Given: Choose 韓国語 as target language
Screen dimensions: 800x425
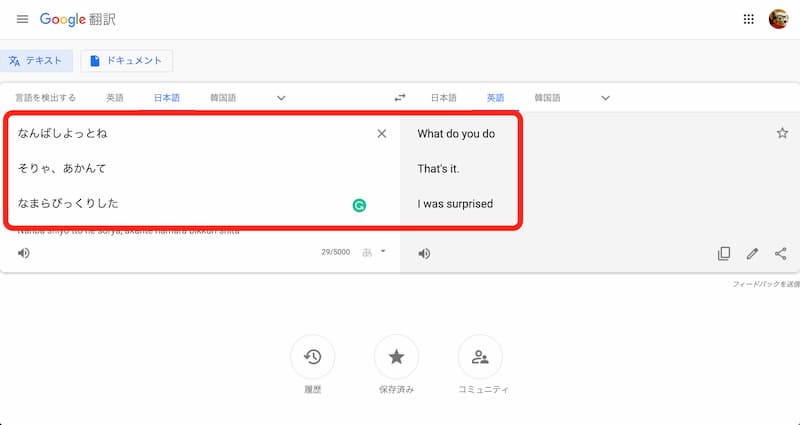Looking at the screenshot, I should (547, 97).
